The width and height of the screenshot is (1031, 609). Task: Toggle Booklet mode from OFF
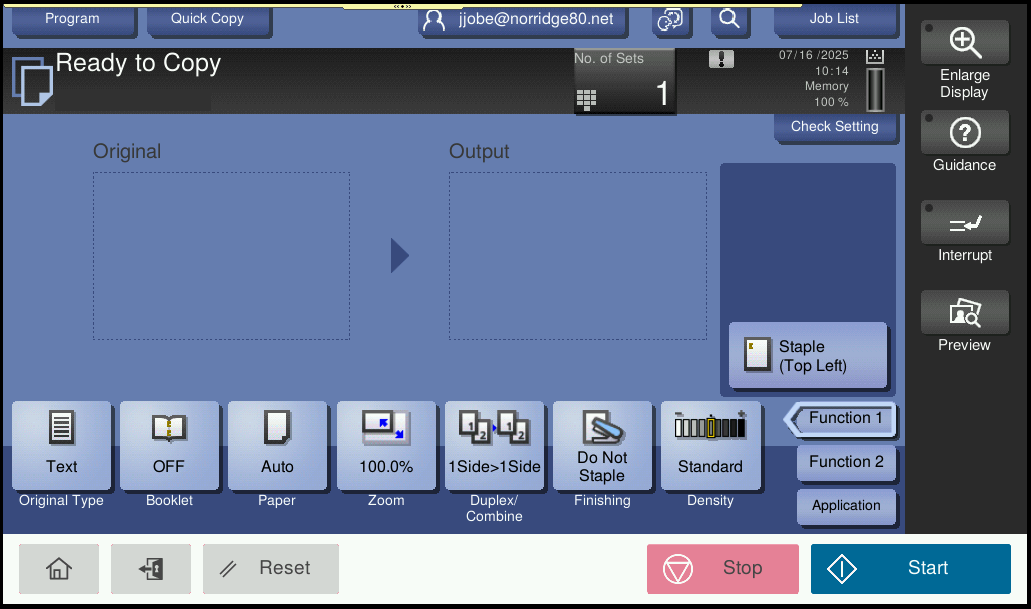pyautogui.click(x=169, y=446)
